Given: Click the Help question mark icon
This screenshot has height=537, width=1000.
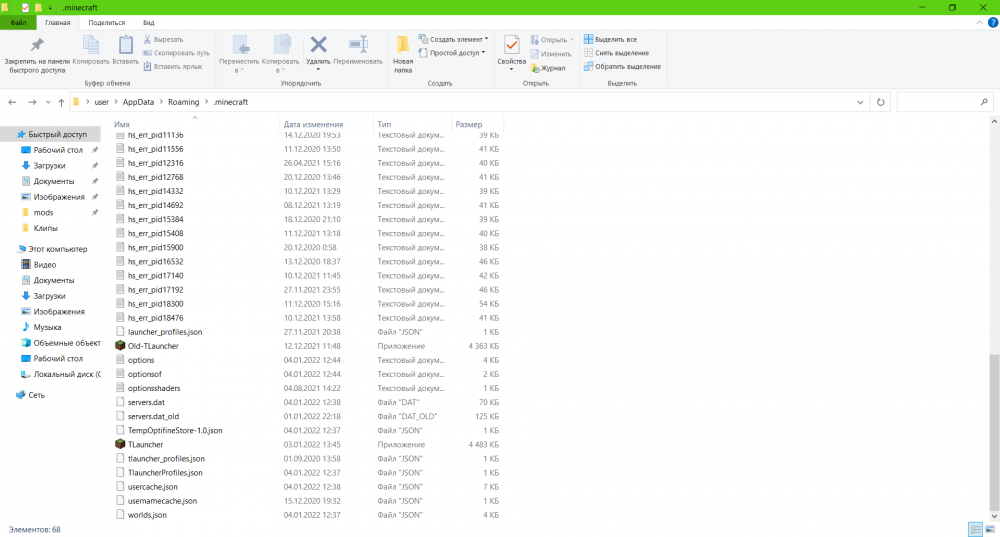Looking at the screenshot, I should point(992,22).
